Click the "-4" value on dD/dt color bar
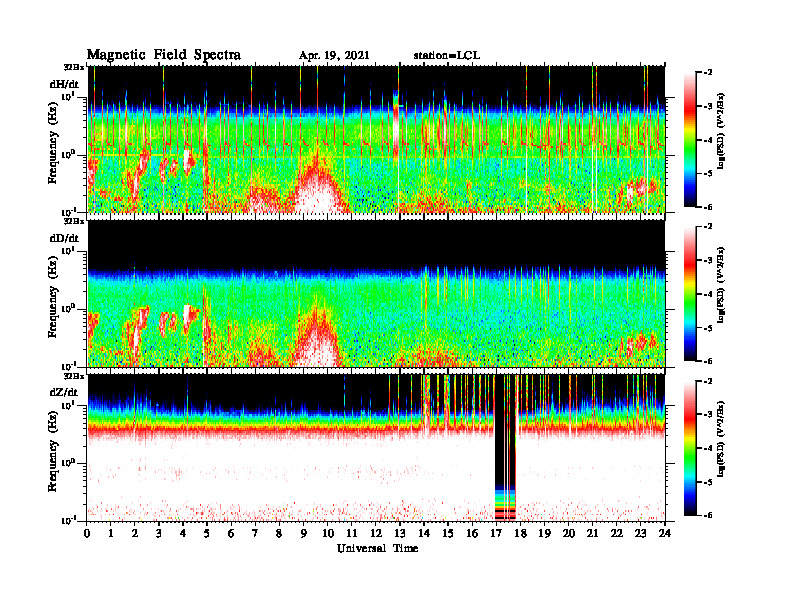This screenshot has height=612, width=792. 707,294
